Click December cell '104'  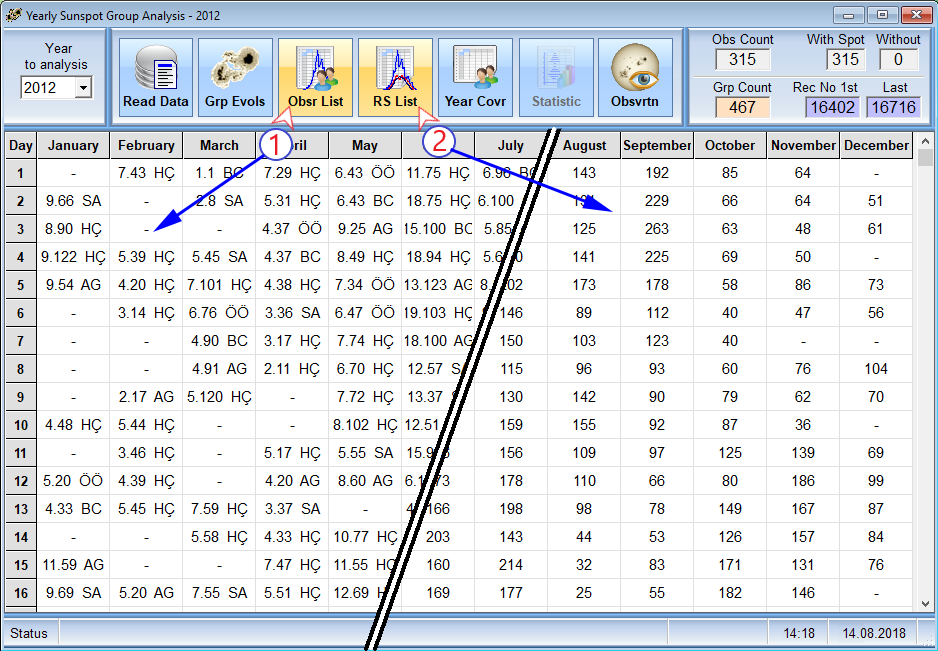click(876, 369)
